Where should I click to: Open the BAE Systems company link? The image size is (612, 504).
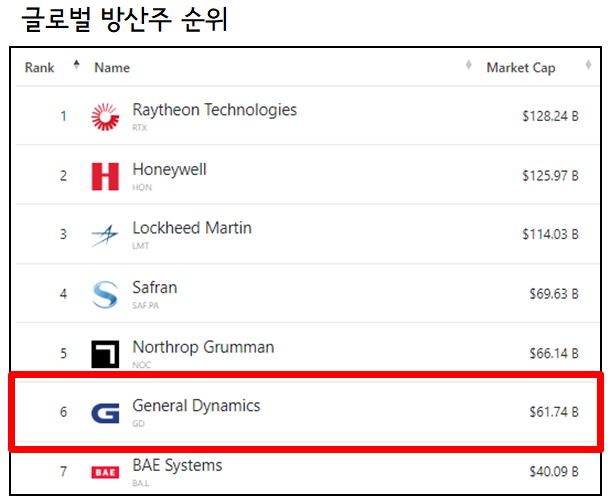click(x=177, y=466)
